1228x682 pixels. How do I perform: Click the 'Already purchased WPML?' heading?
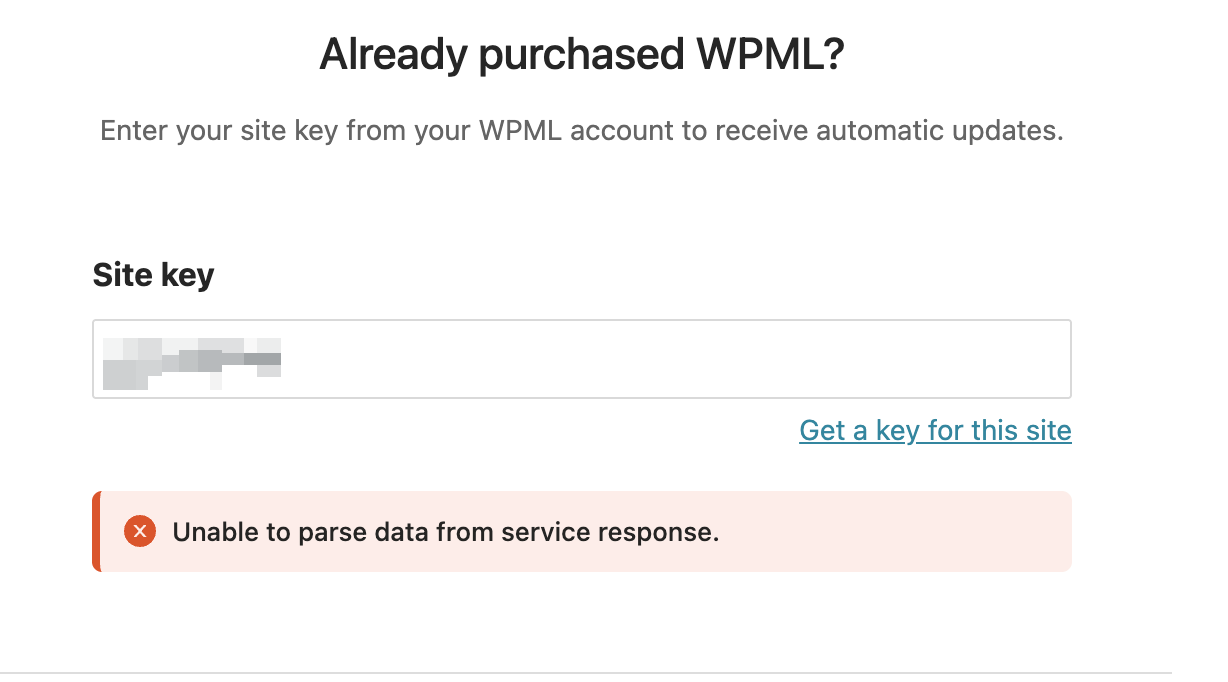(582, 54)
